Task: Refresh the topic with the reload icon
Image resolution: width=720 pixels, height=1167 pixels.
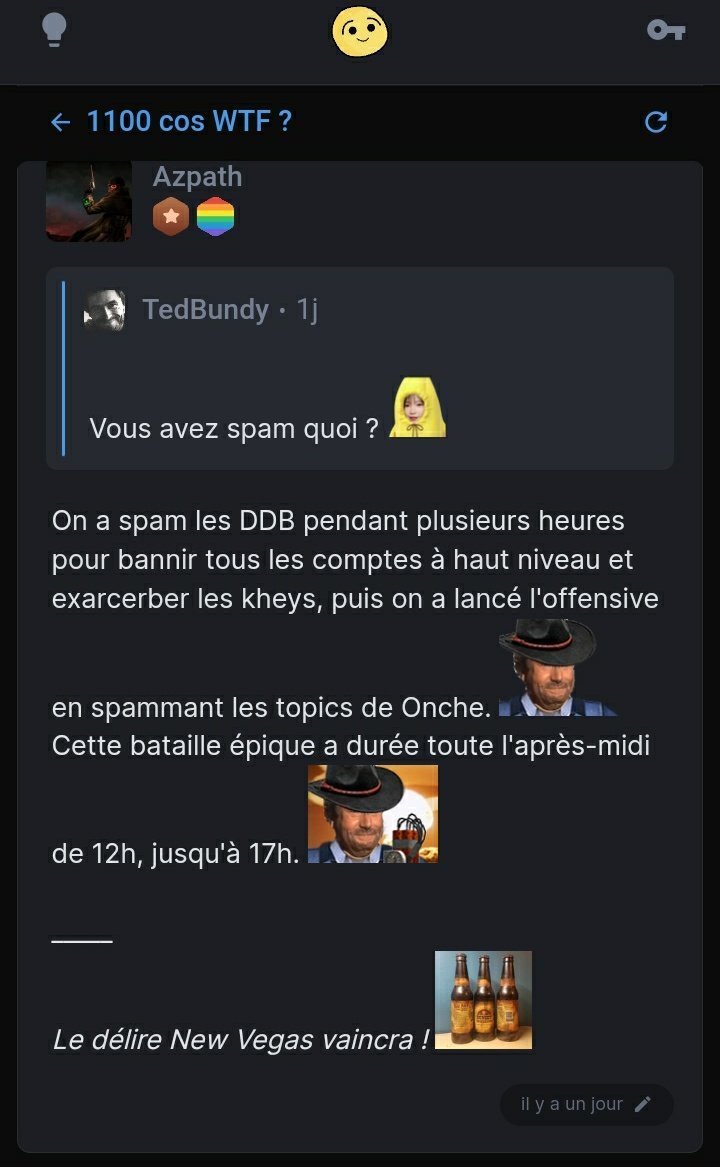Action: point(656,122)
